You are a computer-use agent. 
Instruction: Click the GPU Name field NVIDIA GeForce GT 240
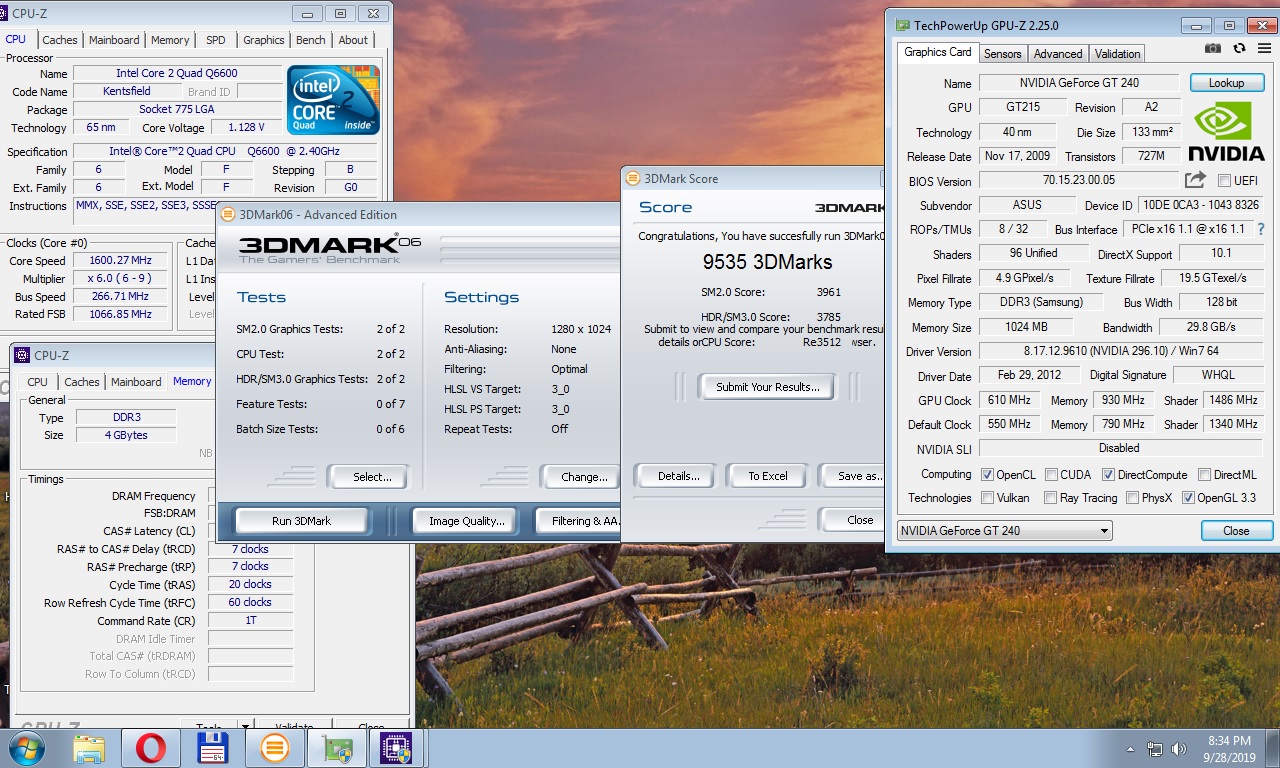1079,83
